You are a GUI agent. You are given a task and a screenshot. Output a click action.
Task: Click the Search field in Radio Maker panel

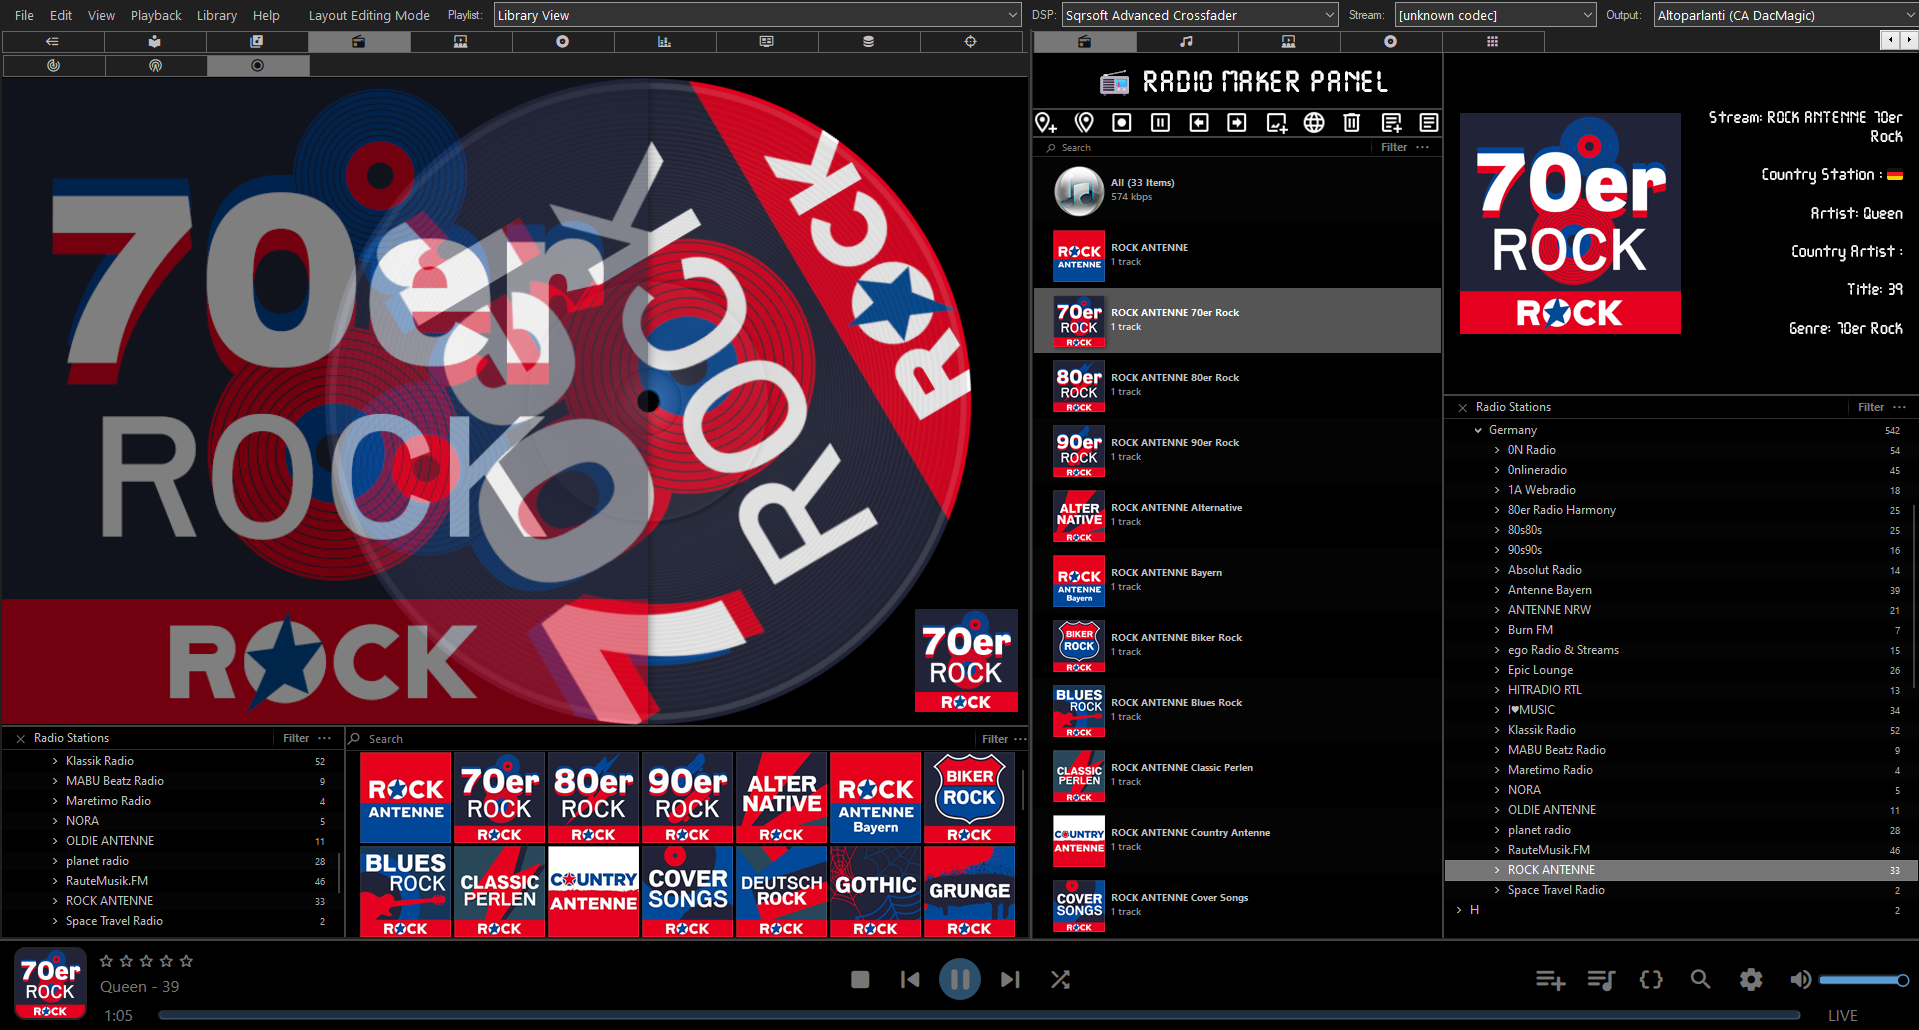(1205, 147)
